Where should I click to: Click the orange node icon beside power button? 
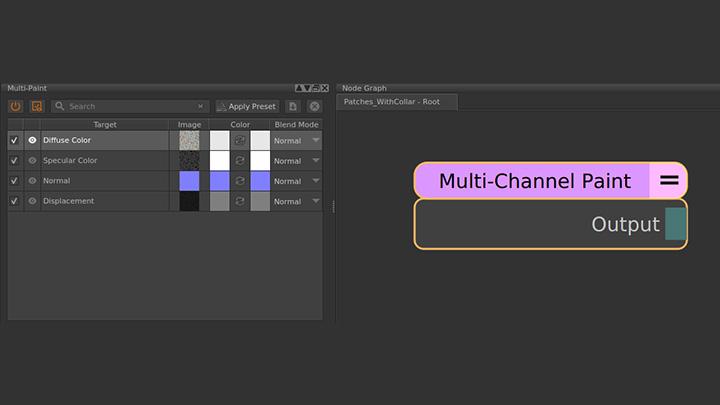37,107
